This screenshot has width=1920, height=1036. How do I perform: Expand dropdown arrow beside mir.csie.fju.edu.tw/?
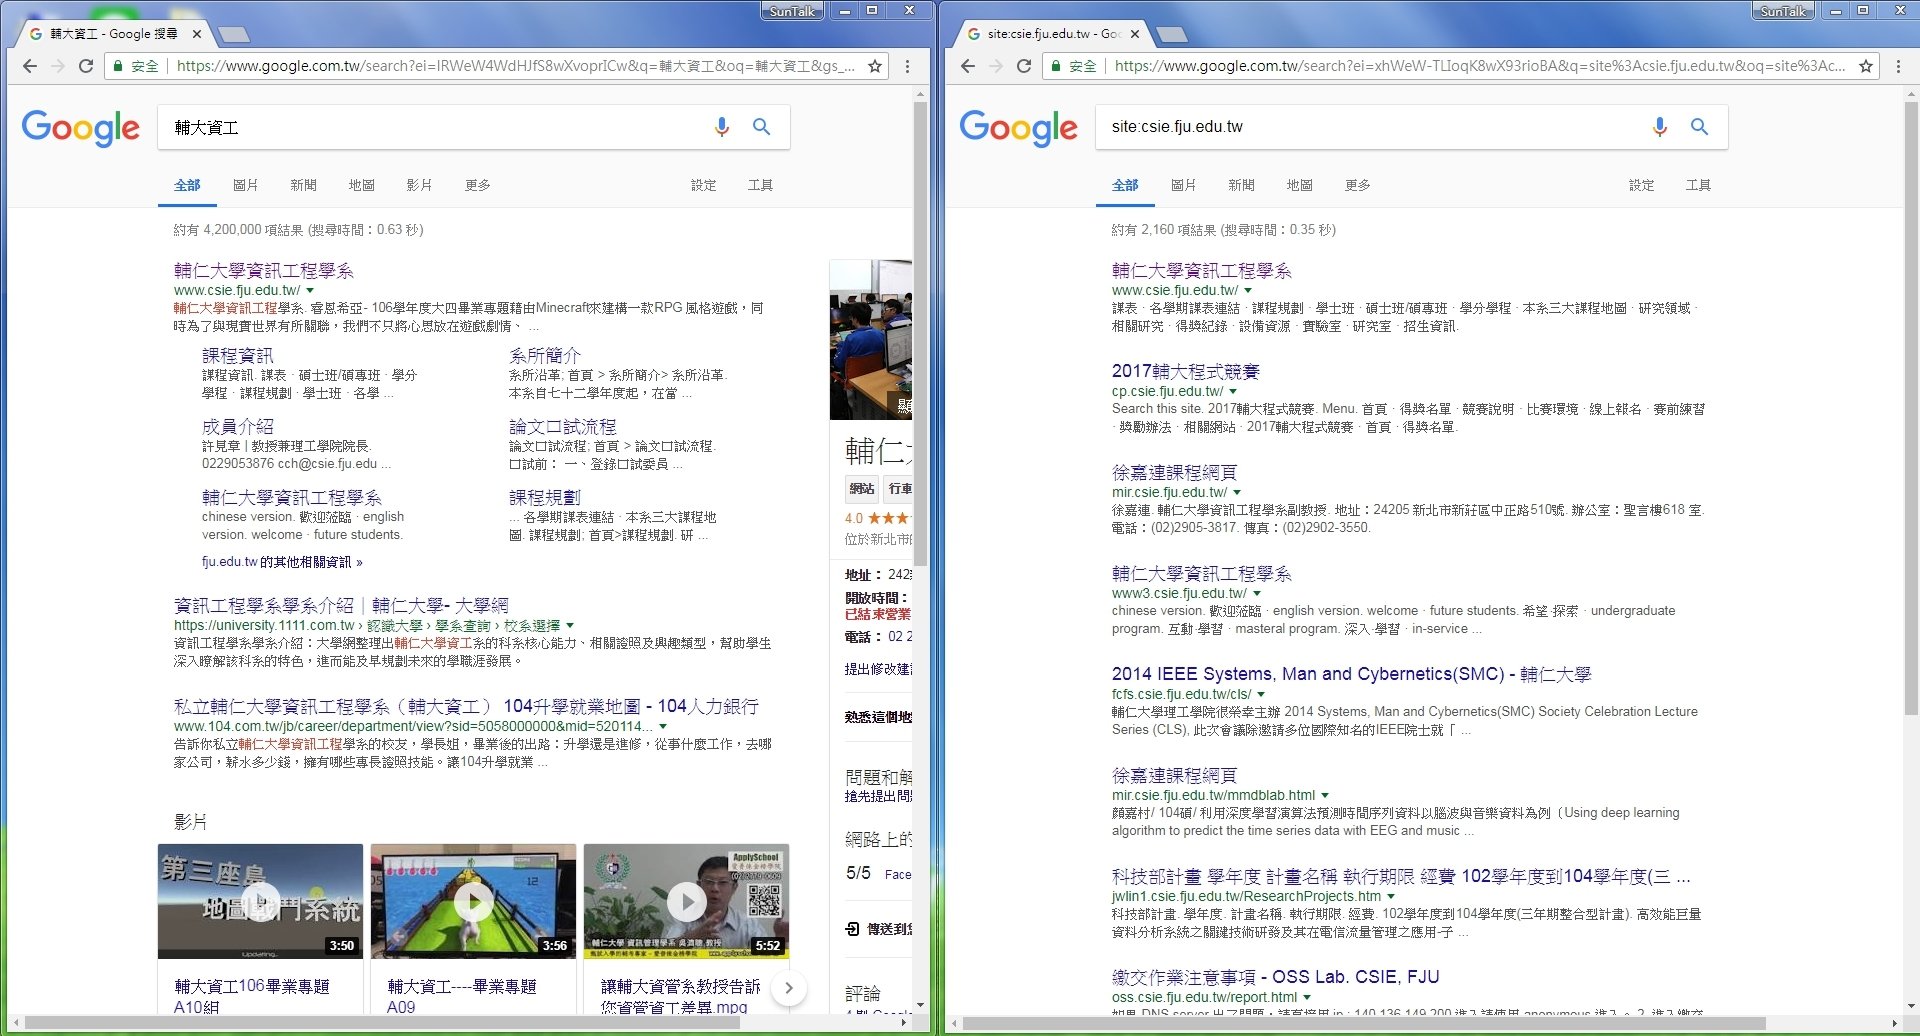point(1237,493)
